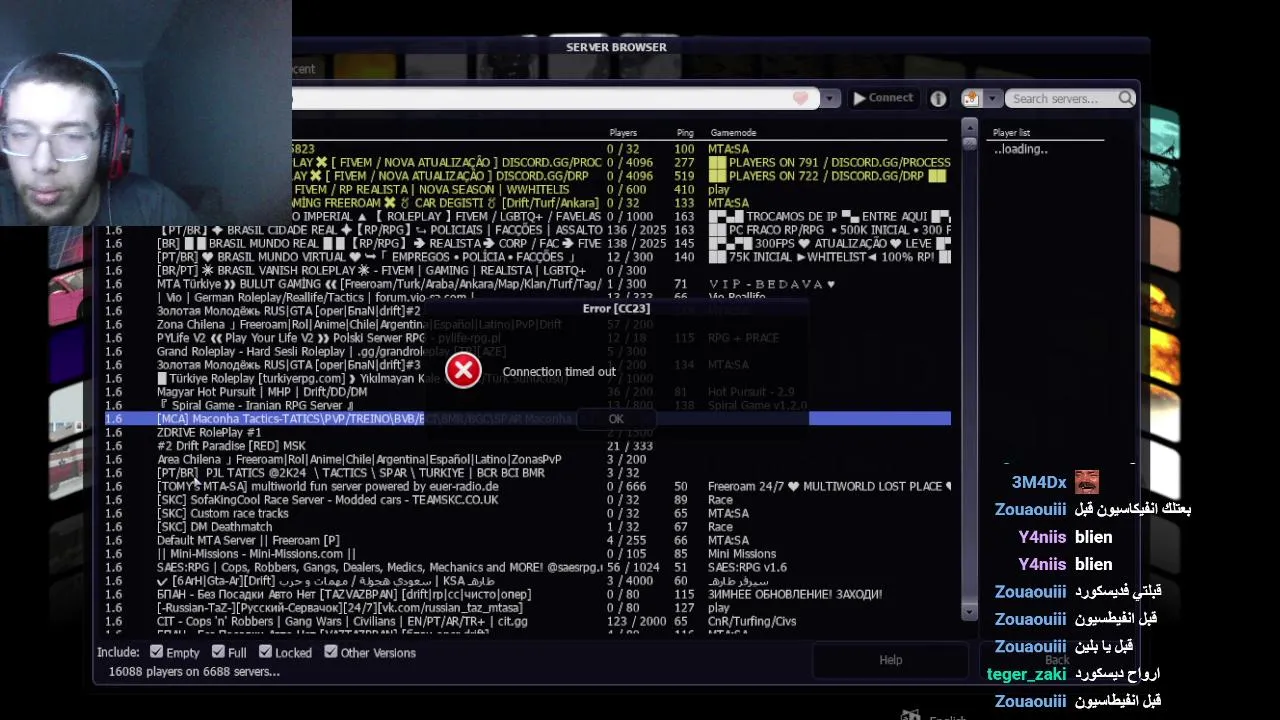This screenshot has height=720, width=1280.
Task: Select the Magyar Hot Pursuit MHP row
Action: (528, 391)
